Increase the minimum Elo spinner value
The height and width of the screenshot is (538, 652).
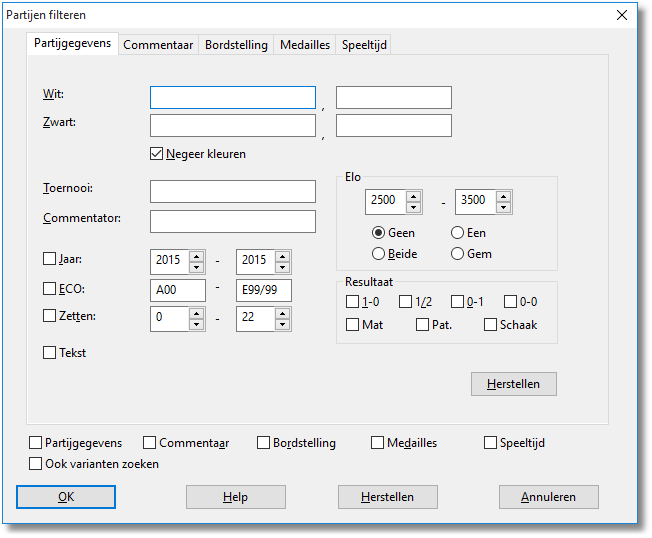pos(413,196)
